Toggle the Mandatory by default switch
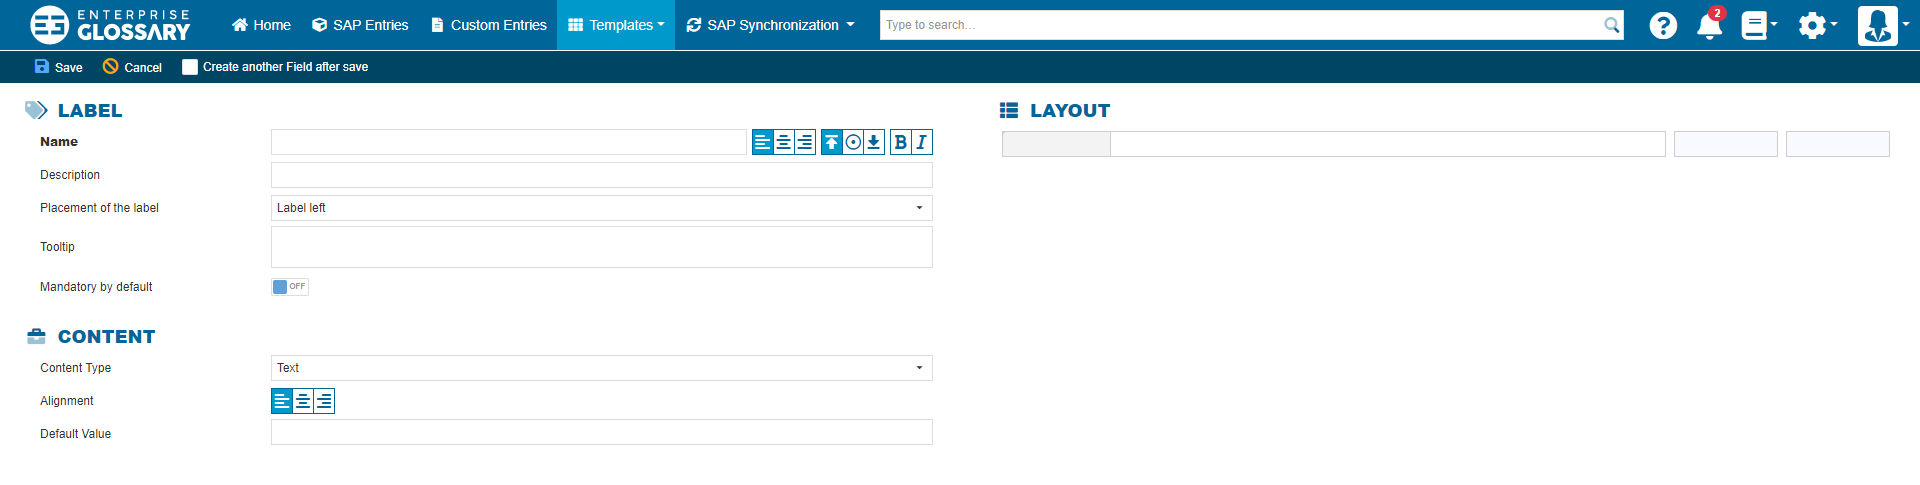This screenshot has width=1920, height=485. 289,287
